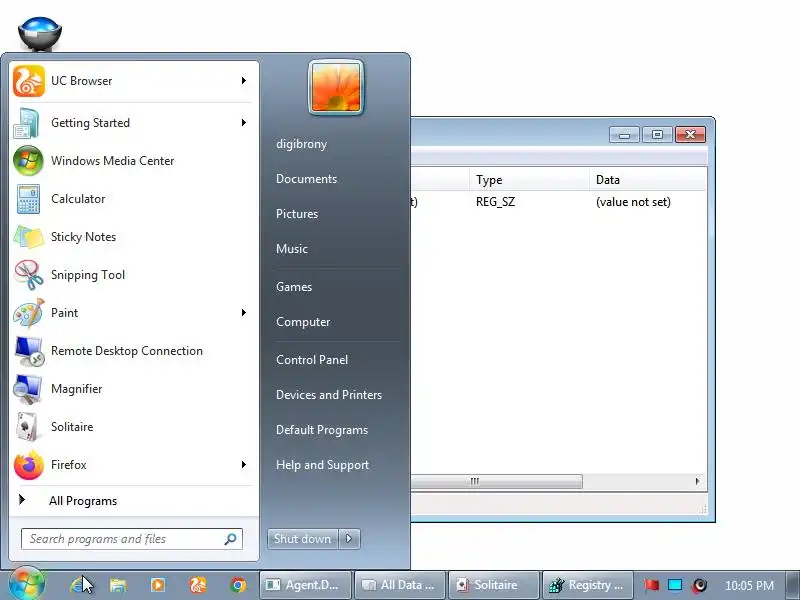Click the search magnifying glass icon

pos(230,539)
